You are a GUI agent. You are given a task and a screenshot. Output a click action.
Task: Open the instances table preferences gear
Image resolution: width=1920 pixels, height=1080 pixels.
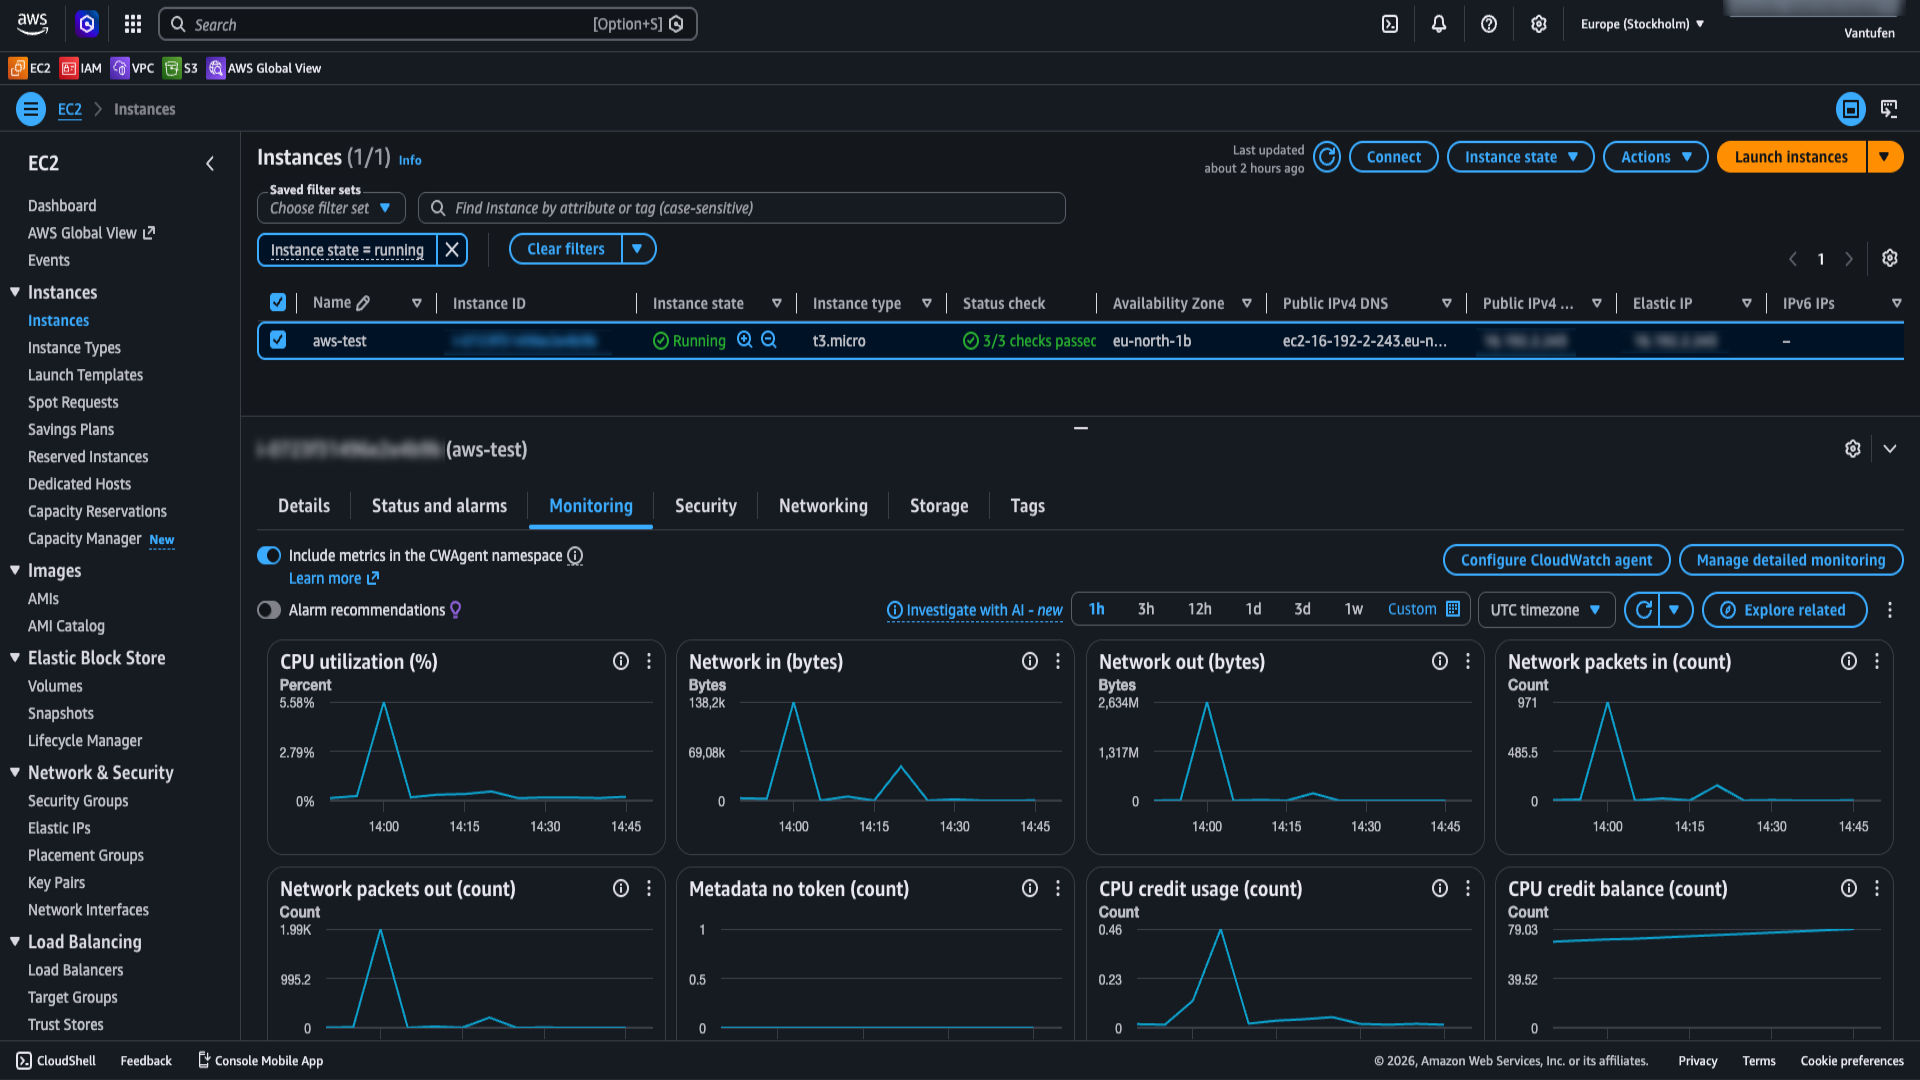click(x=1889, y=258)
